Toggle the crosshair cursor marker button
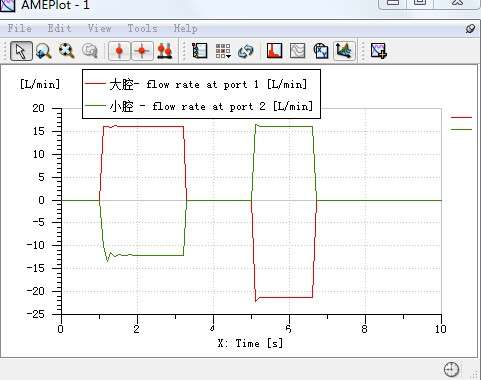 pos(142,51)
